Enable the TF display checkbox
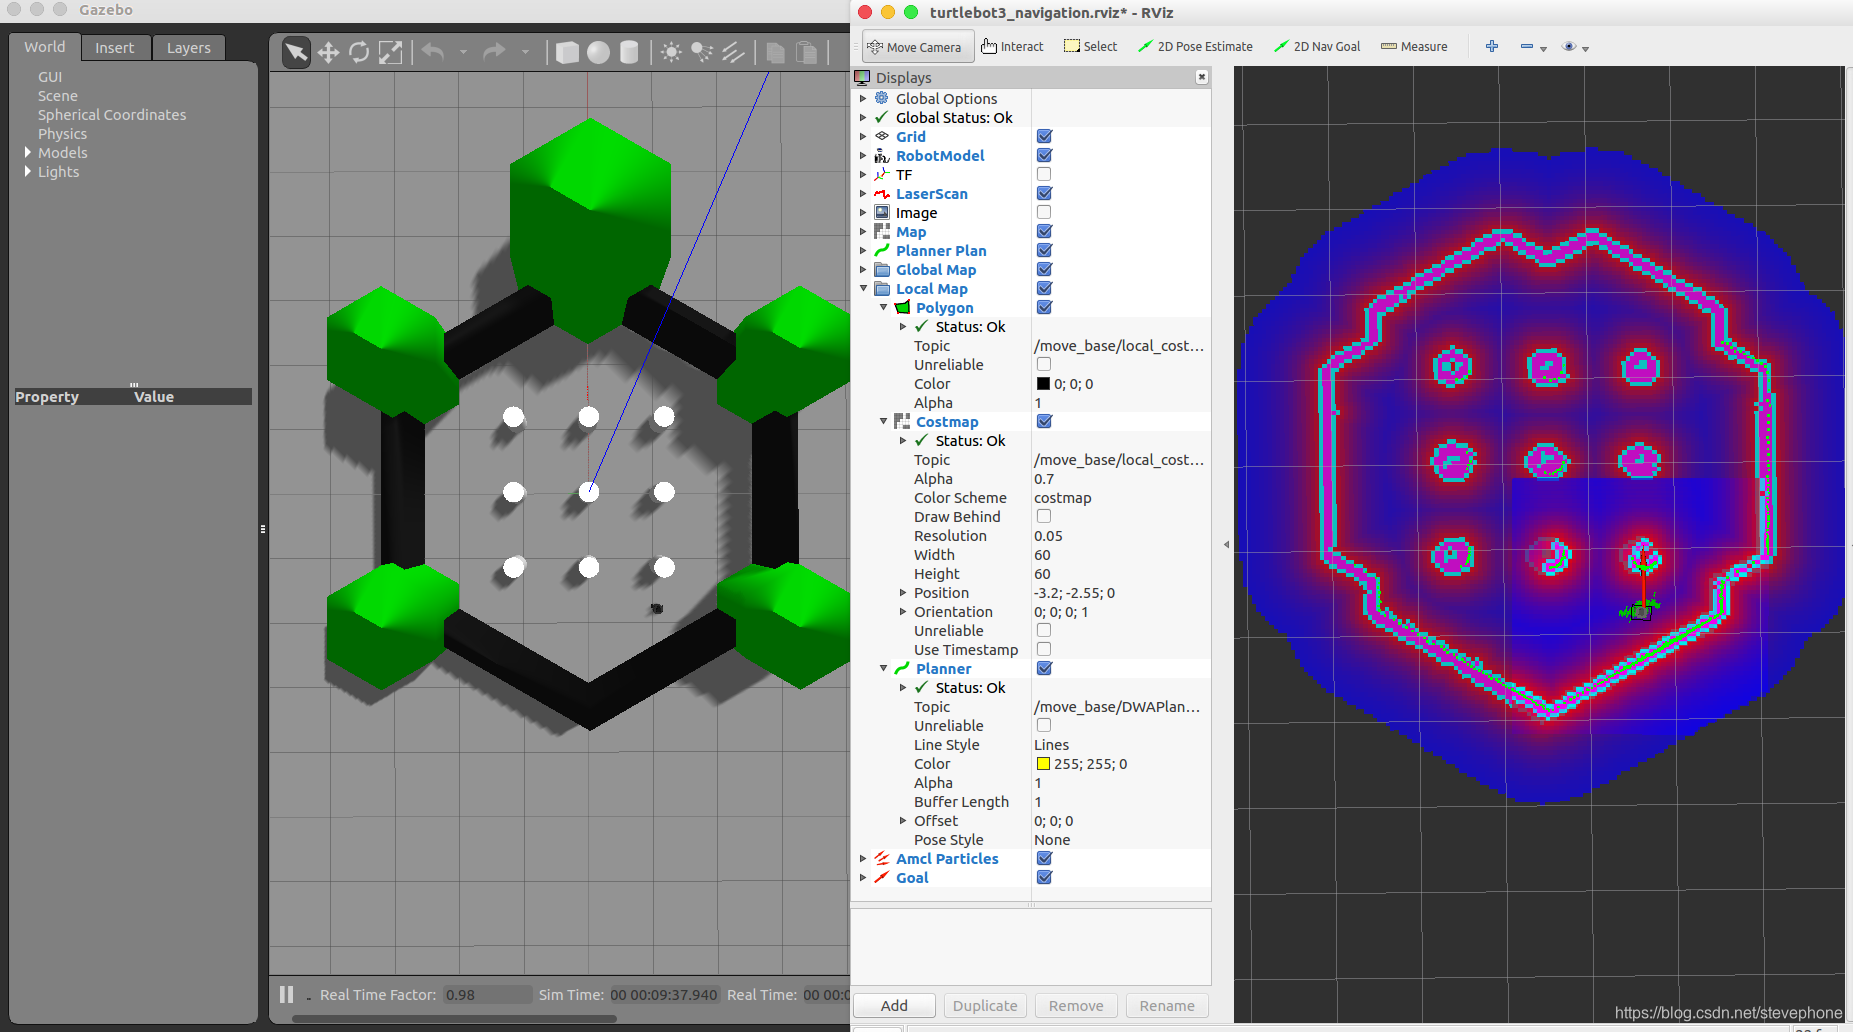 tap(1044, 174)
